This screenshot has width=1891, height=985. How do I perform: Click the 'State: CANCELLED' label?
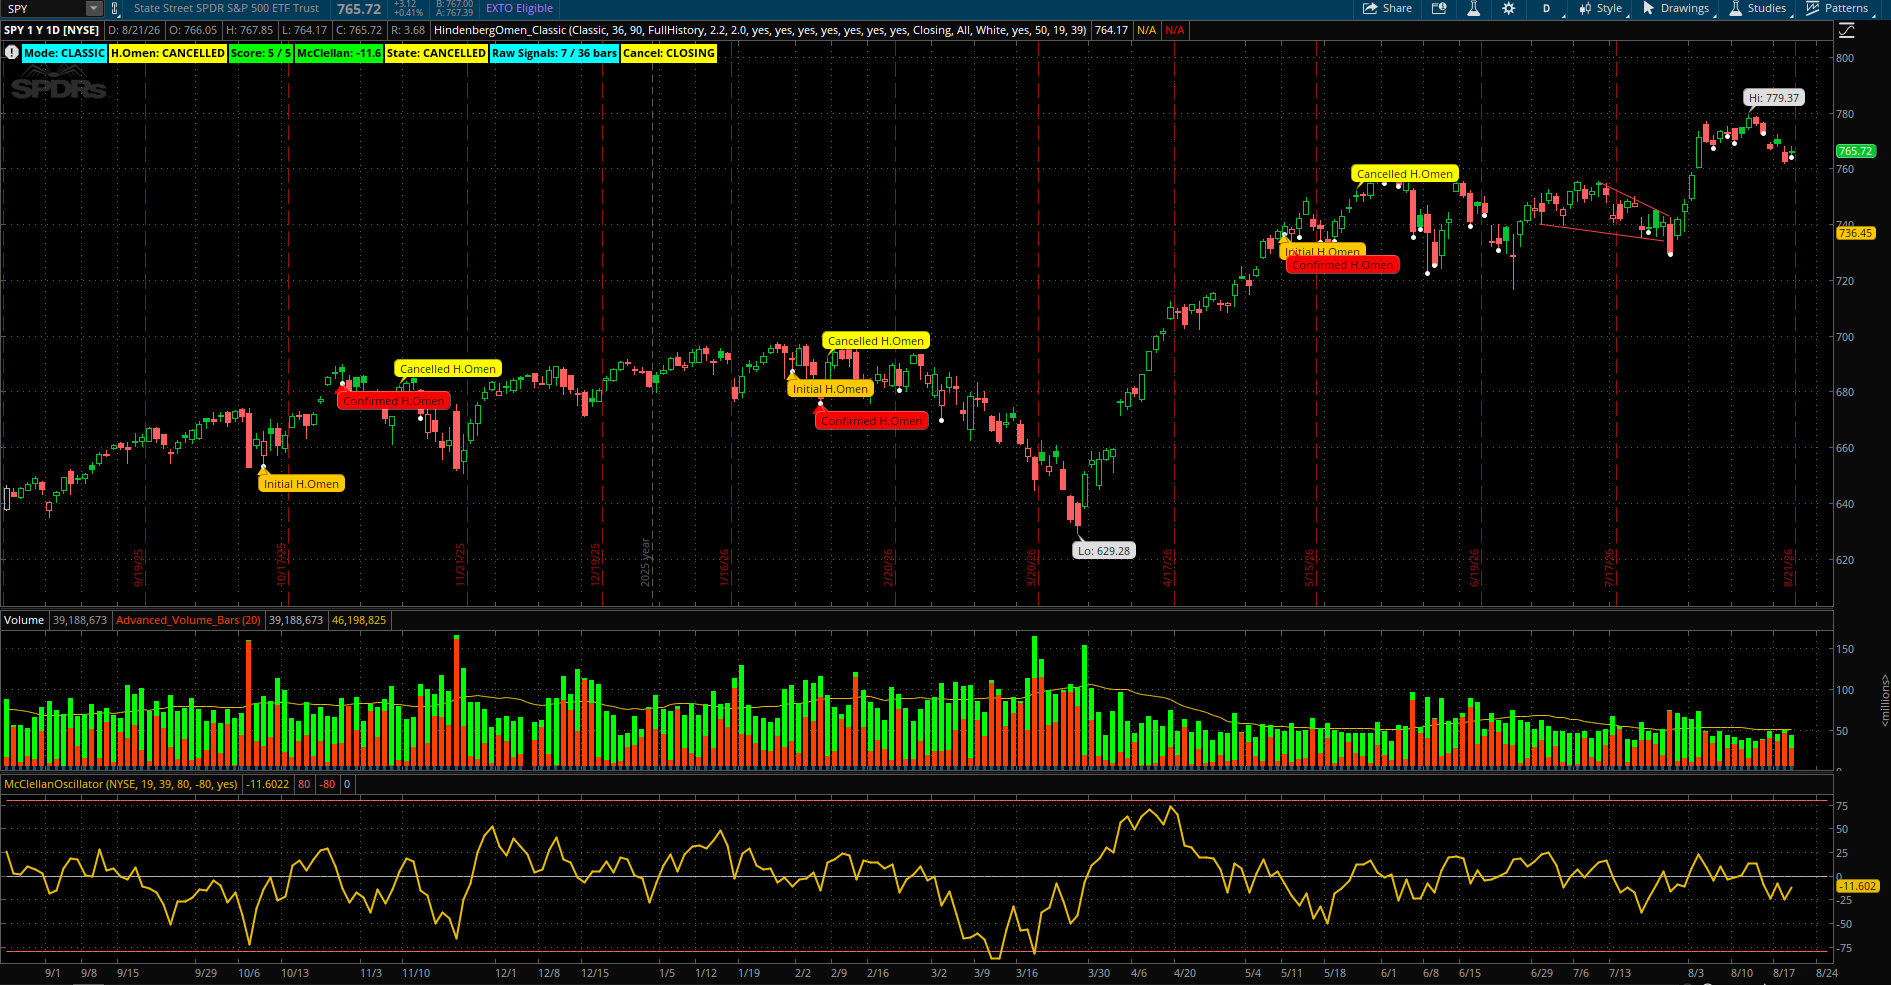(x=436, y=53)
